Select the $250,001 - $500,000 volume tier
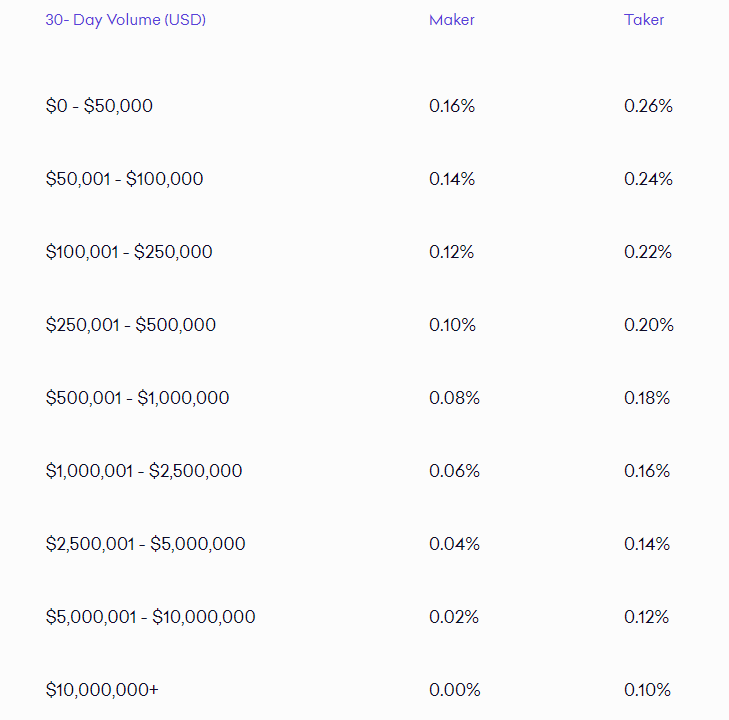Image resolution: width=729 pixels, height=720 pixels. [131, 325]
